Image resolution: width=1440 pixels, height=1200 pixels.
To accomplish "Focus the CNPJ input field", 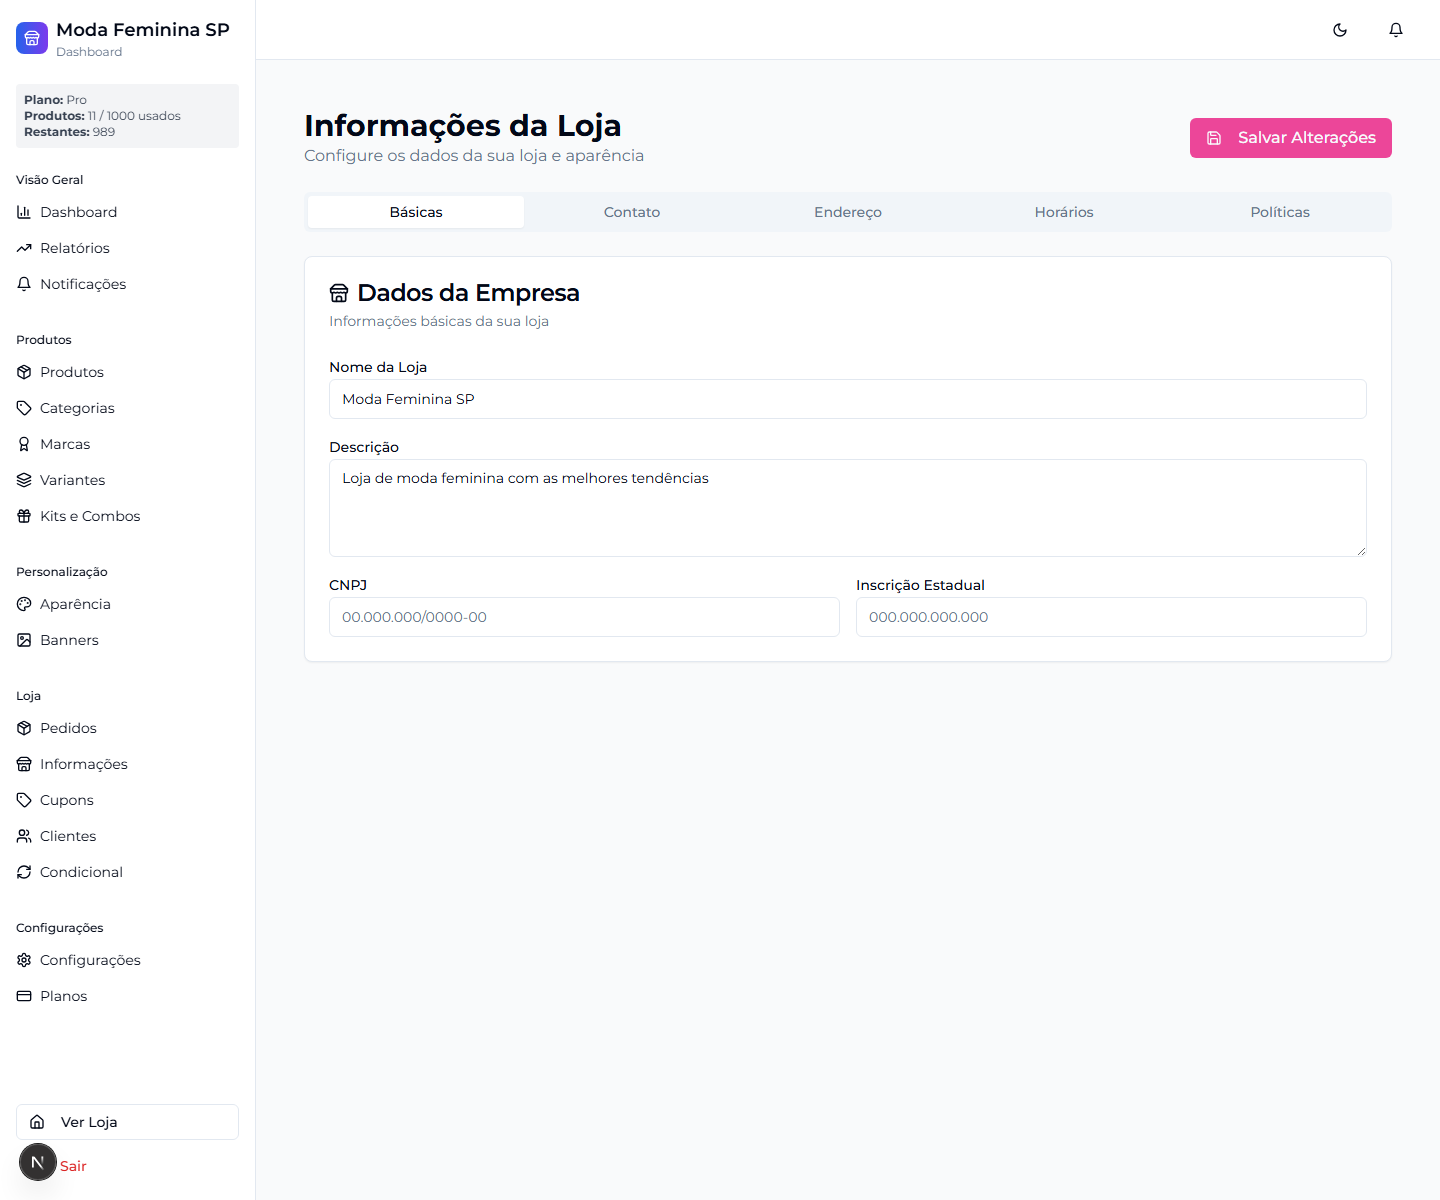I will coord(584,617).
